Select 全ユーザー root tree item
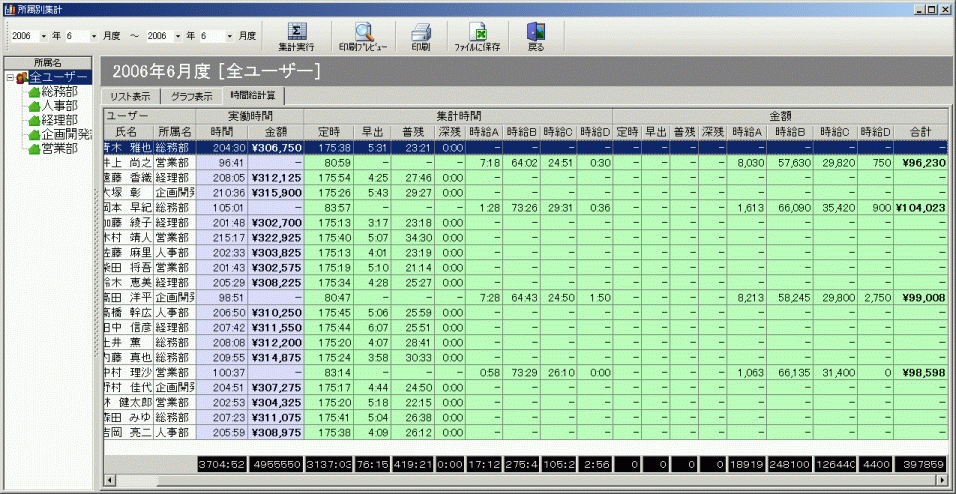This screenshot has height=494, width=956. (x=59, y=77)
